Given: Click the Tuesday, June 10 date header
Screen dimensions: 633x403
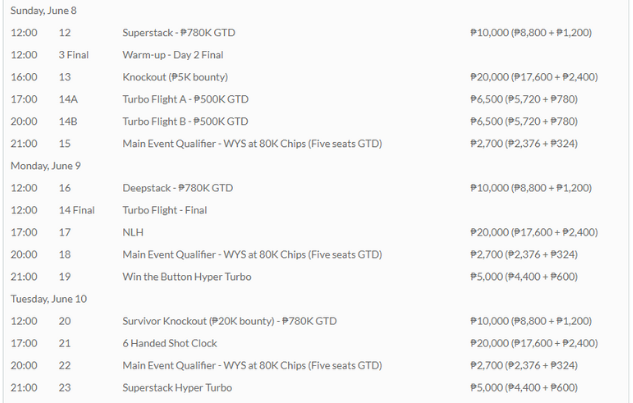Looking at the screenshot, I should coord(48,298).
